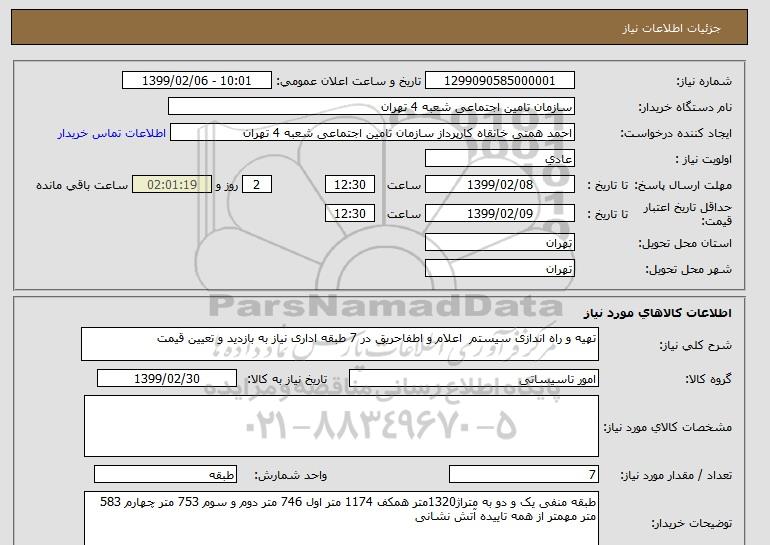770x545 pixels.
Task: Click the مهلت ارسال پاسخ label
Action: 683,185
